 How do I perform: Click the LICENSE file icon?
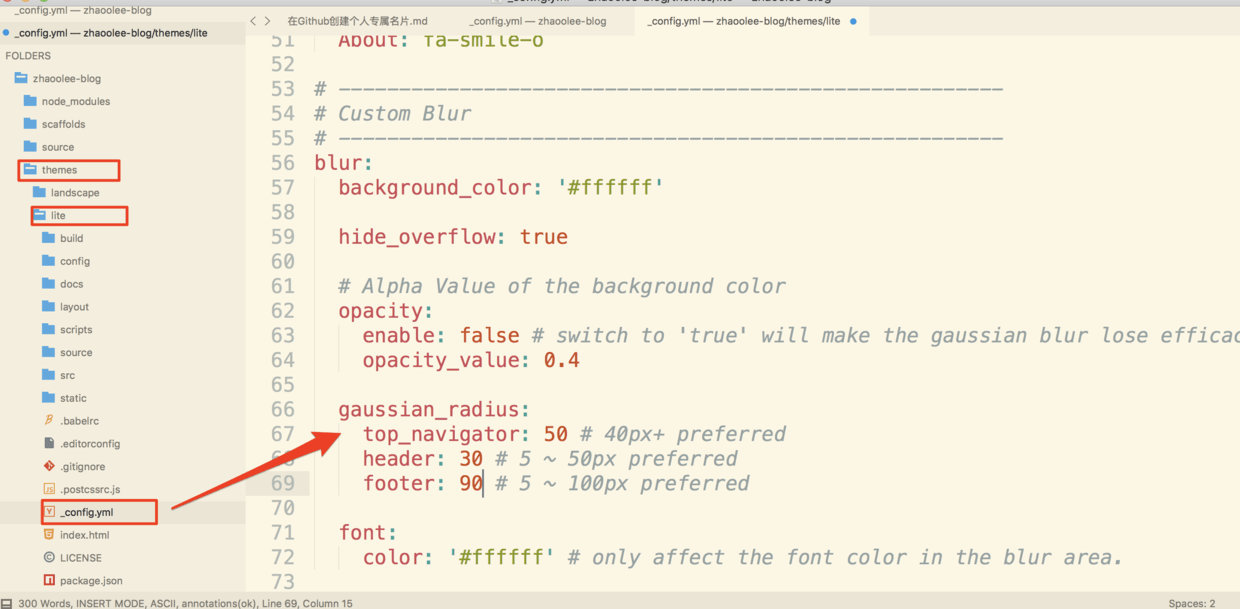click(49, 558)
